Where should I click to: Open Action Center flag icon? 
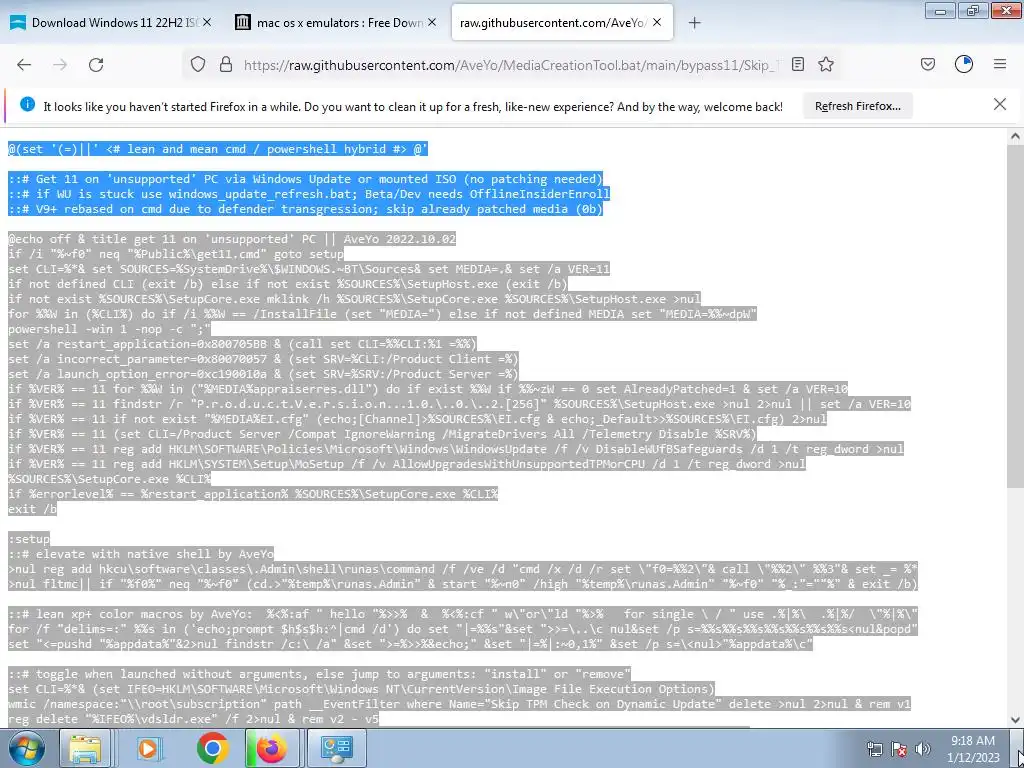(x=899, y=749)
